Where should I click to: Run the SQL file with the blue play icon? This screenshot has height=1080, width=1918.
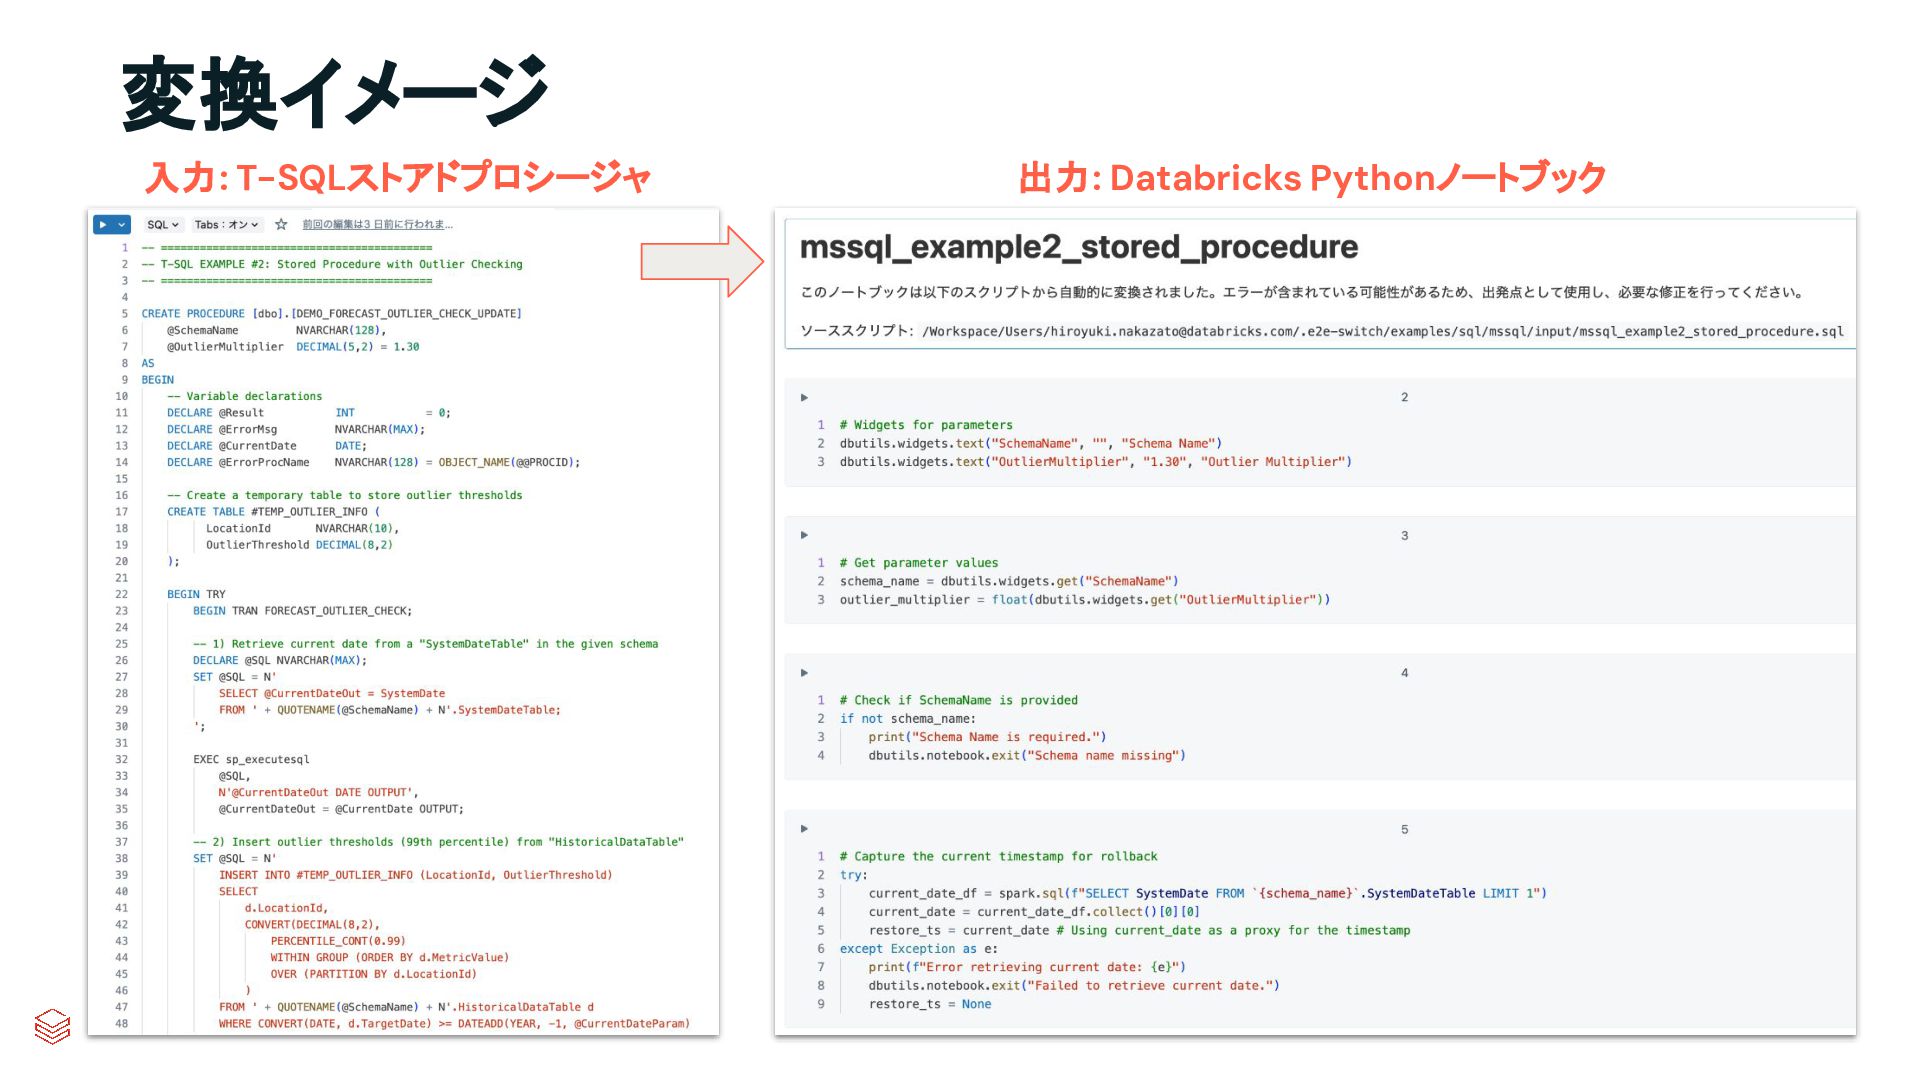coord(103,225)
